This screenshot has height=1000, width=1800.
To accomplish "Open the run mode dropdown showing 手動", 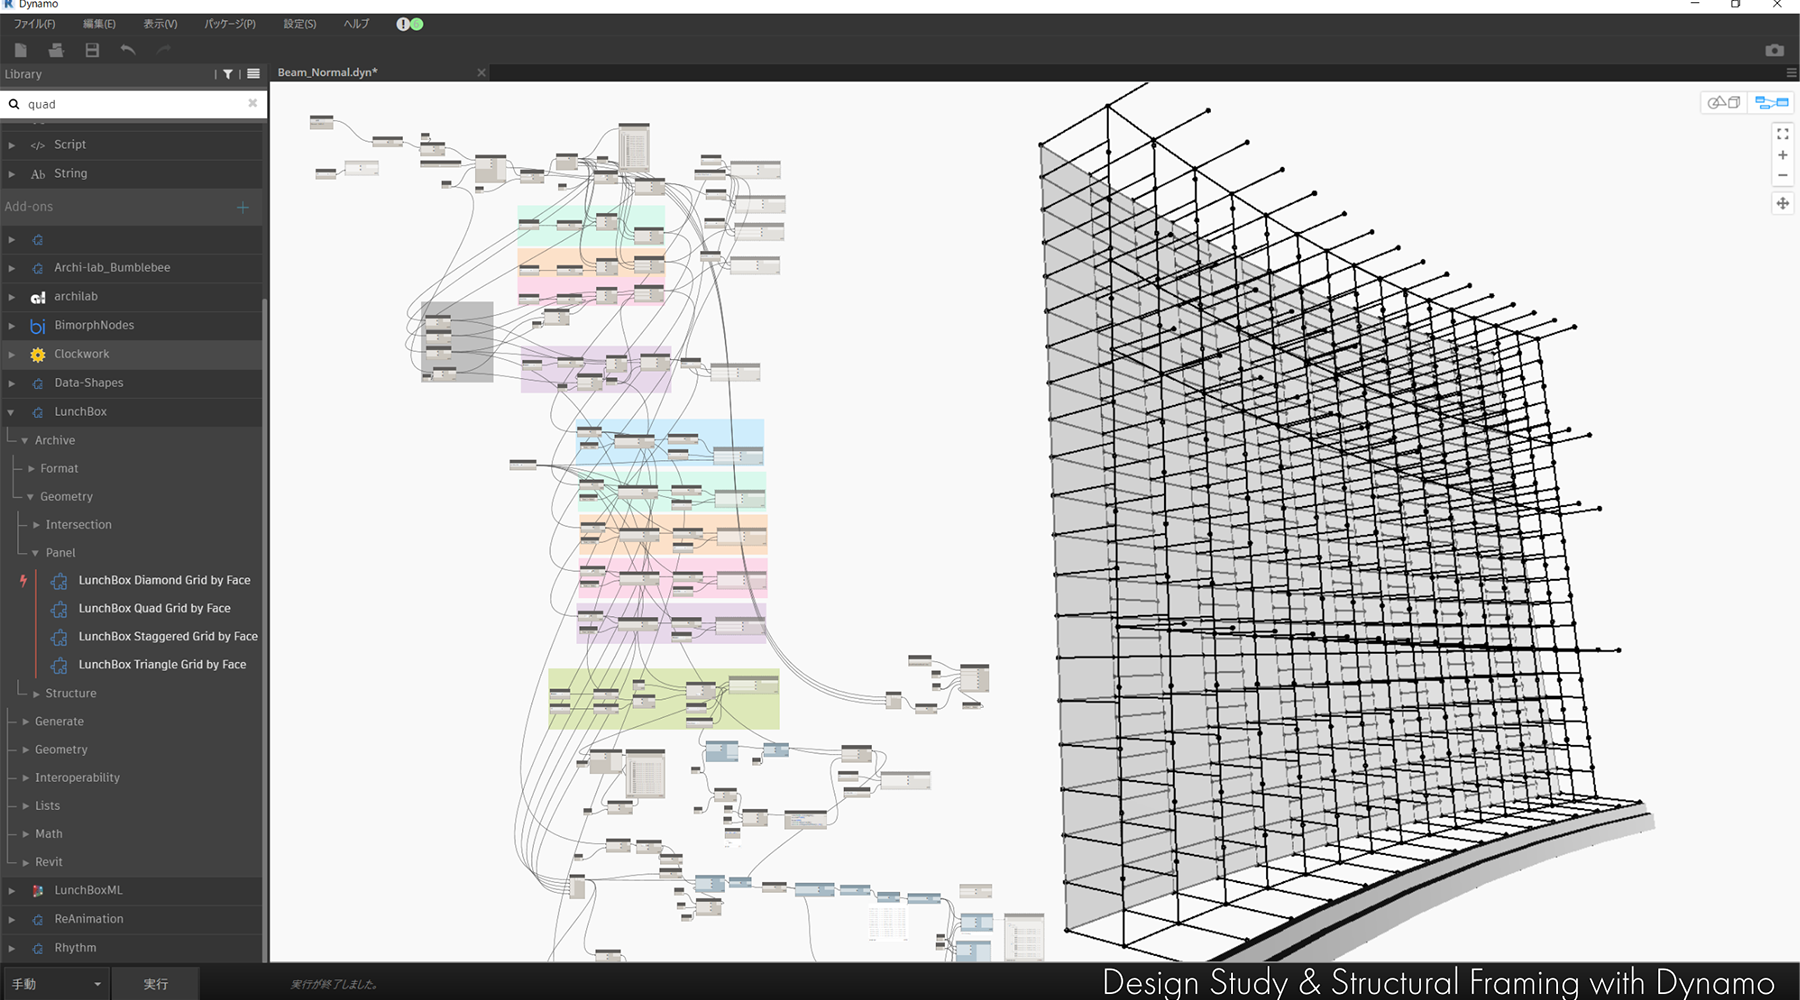I will [x=56, y=984].
